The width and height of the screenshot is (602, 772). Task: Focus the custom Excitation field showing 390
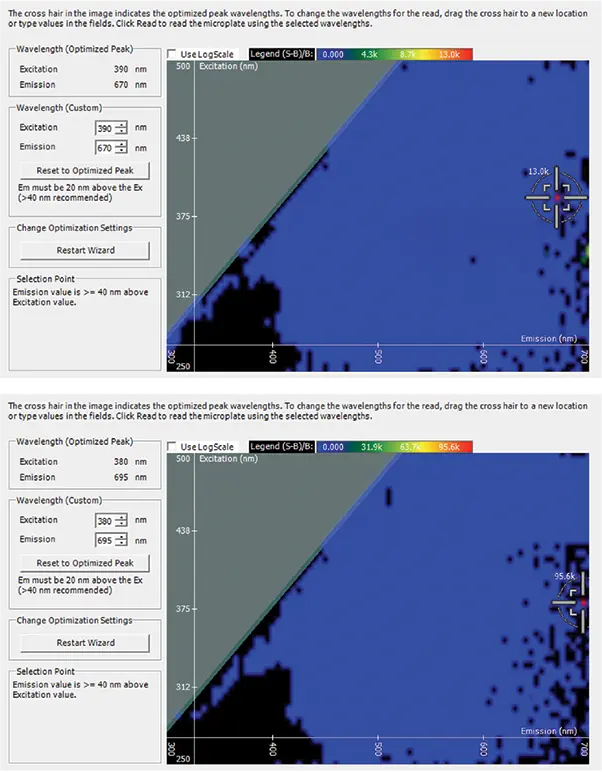tap(104, 128)
